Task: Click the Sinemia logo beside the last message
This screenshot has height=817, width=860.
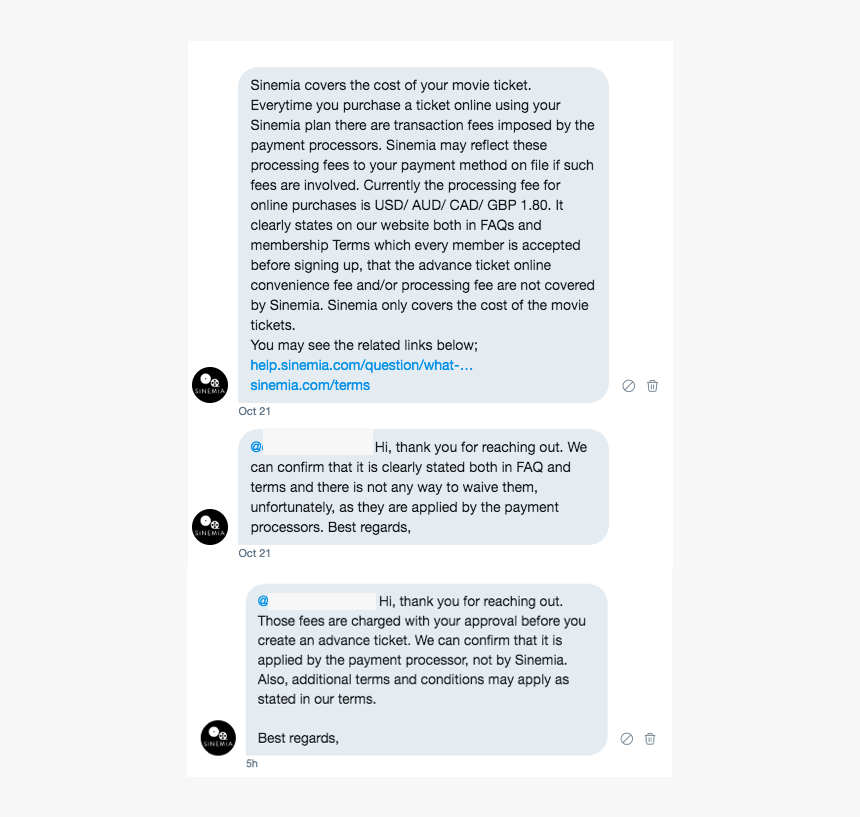Action: click(x=217, y=738)
